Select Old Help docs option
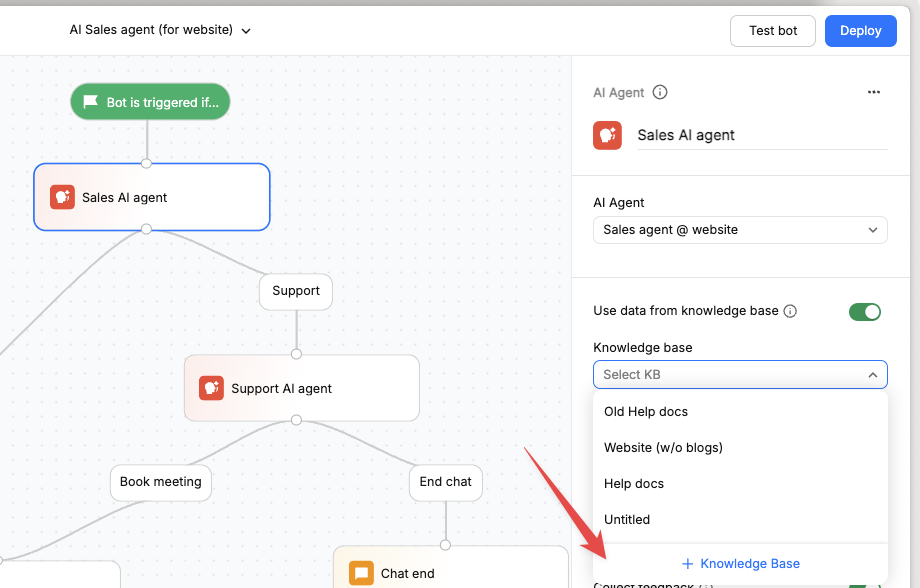Viewport: 920px width, 588px height. [x=646, y=411]
